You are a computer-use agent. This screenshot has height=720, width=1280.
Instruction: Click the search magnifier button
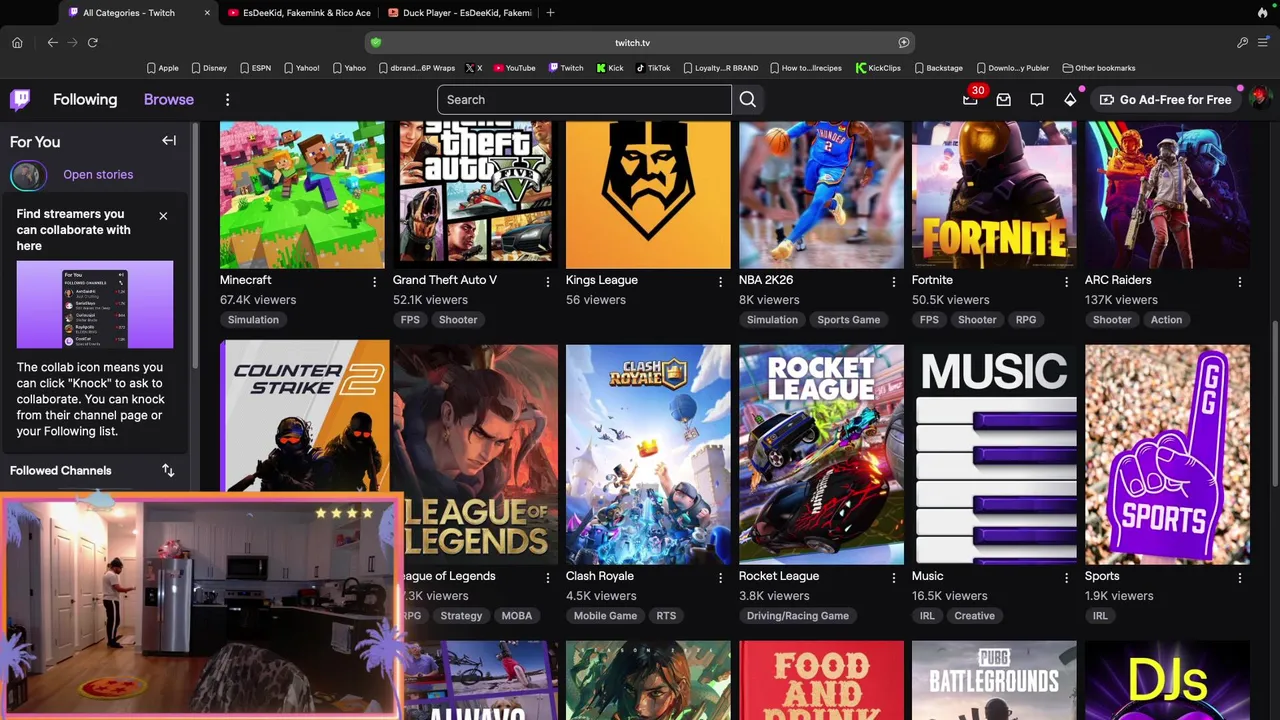click(x=748, y=100)
